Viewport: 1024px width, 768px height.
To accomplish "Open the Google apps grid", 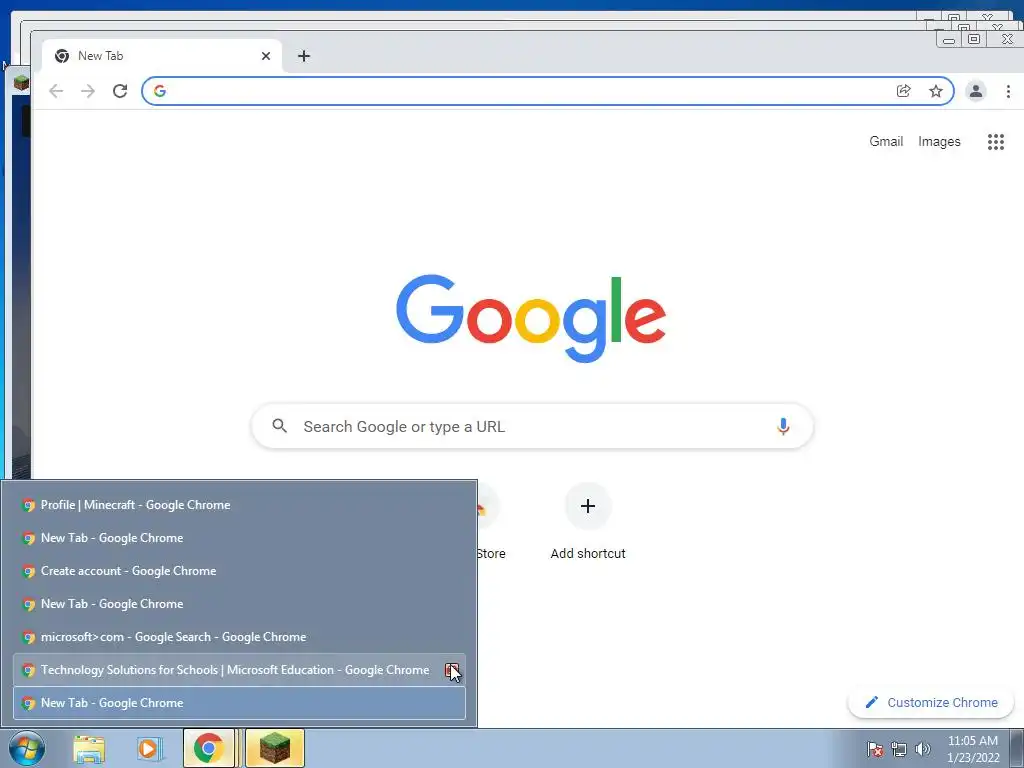I will click(995, 141).
